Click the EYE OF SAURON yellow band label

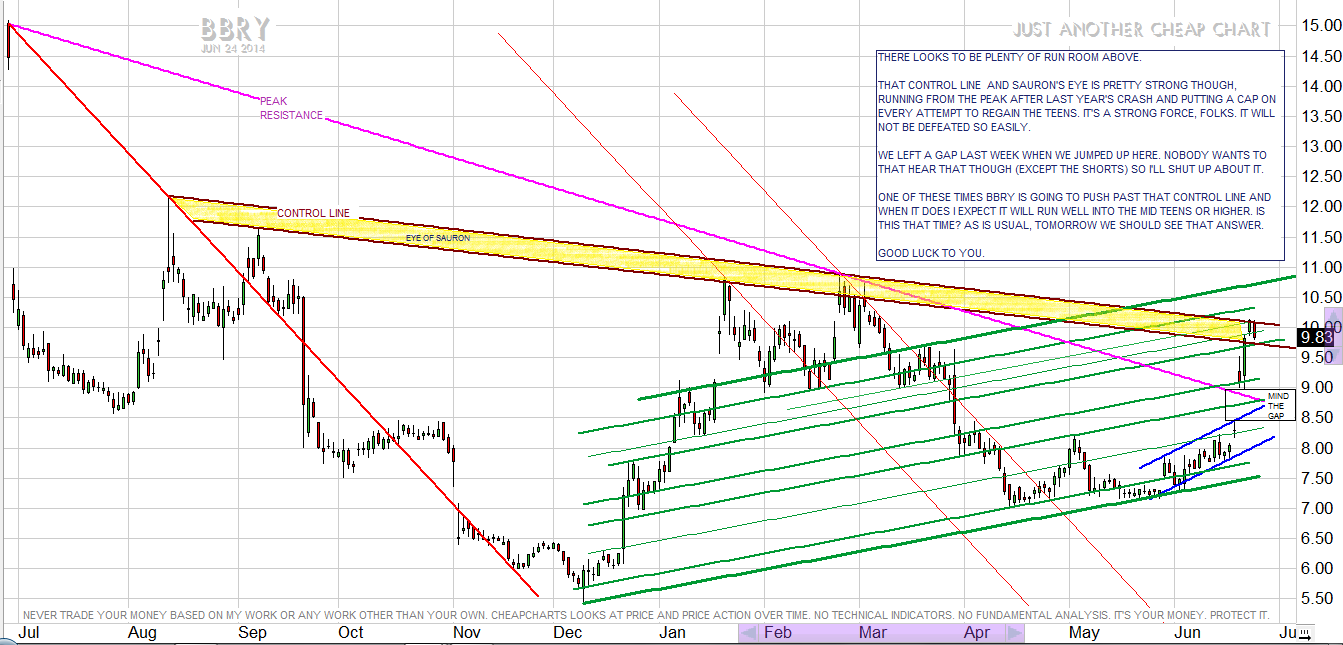(x=437, y=238)
